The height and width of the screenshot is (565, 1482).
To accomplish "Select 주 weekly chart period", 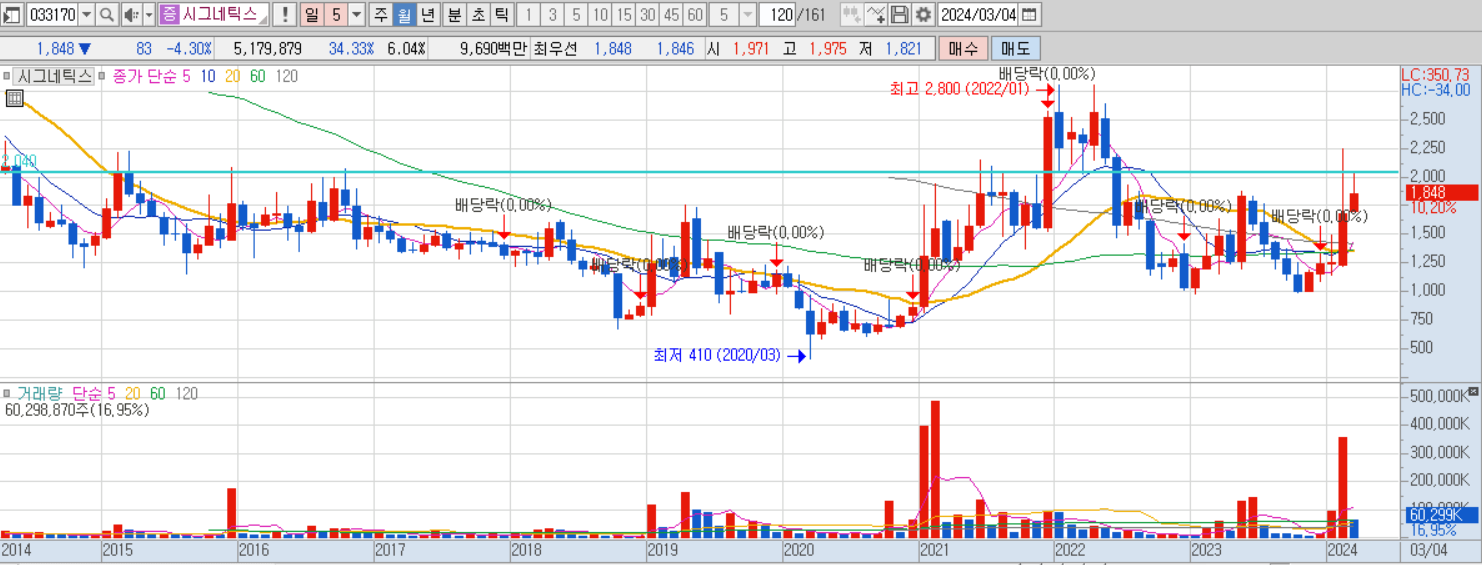I will [x=381, y=14].
